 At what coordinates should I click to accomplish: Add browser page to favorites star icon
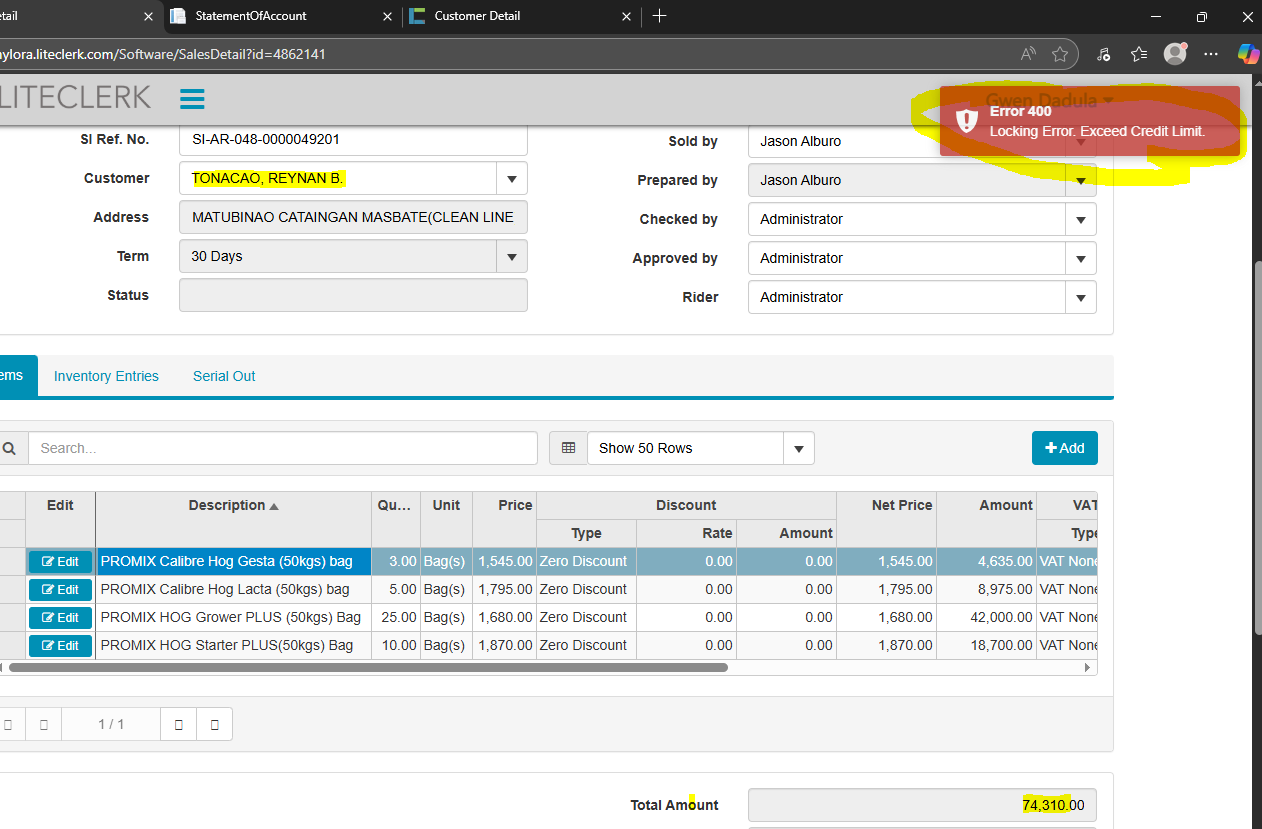[1060, 54]
